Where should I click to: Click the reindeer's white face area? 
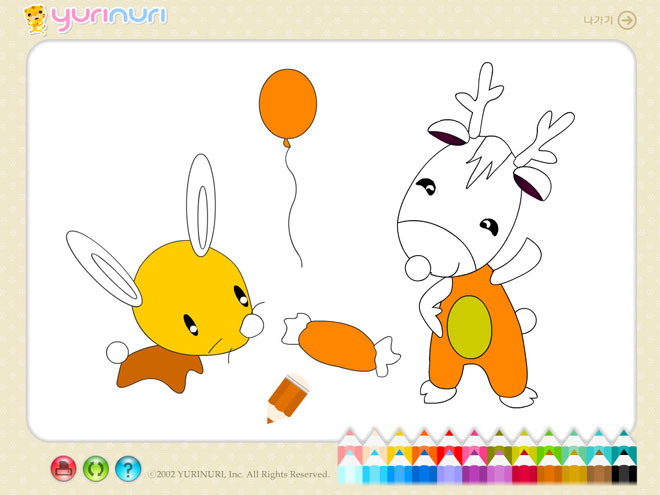(440, 215)
